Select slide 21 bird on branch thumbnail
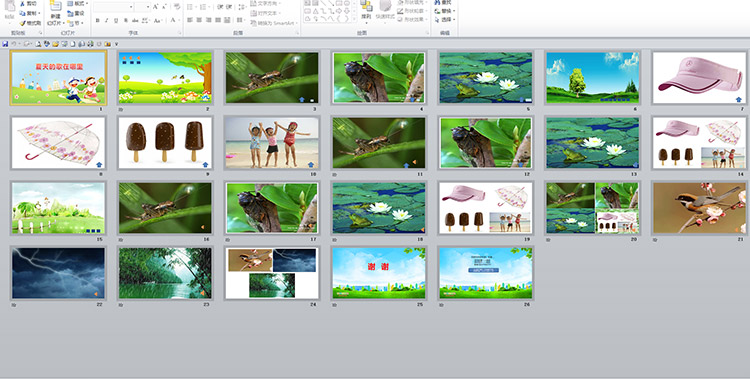This screenshot has width=750, height=379. [699, 208]
